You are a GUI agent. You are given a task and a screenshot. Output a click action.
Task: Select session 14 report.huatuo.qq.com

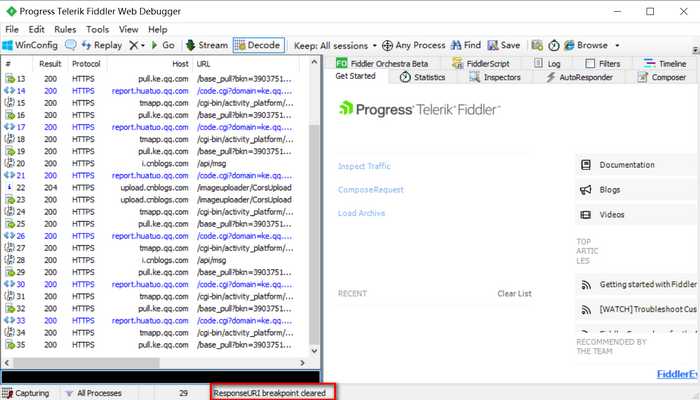[x=154, y=91]
